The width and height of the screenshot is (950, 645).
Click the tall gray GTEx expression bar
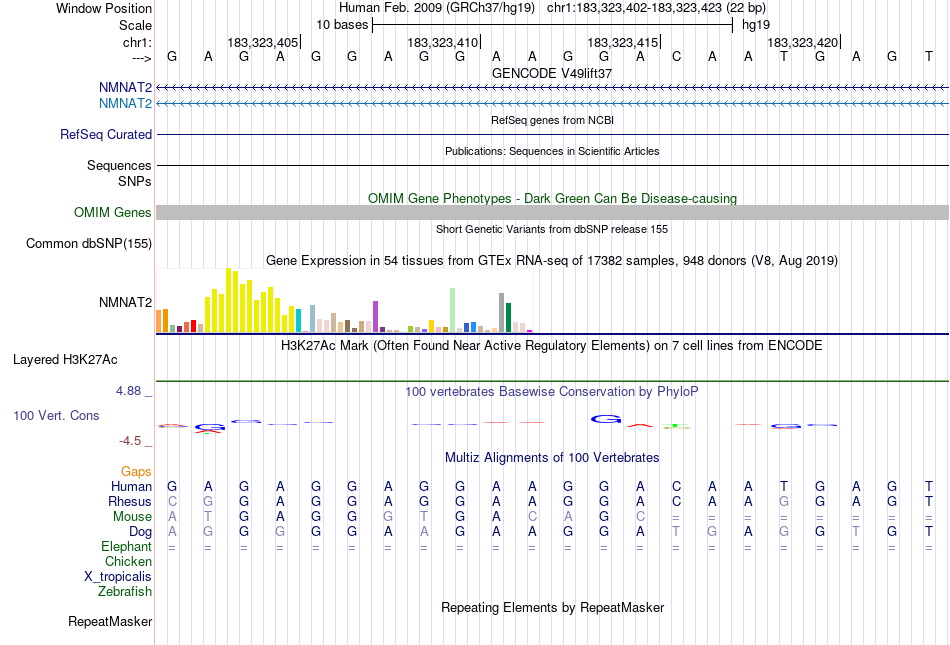501,313
